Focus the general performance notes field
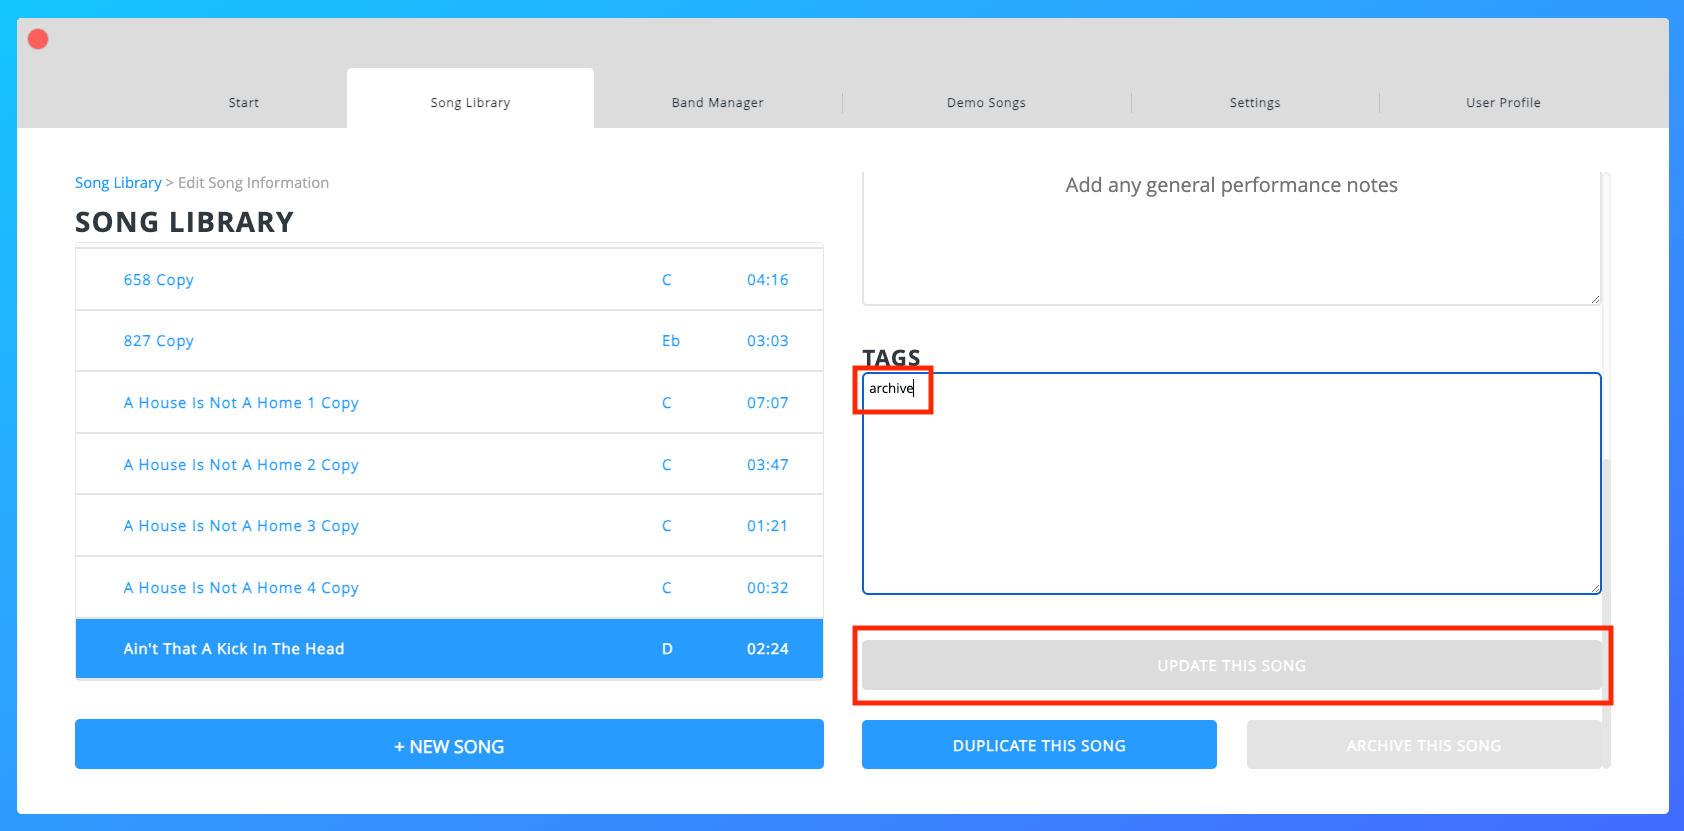This screenshot has height=831, width=1684. pyautogui.click(x=1231, y=238)
